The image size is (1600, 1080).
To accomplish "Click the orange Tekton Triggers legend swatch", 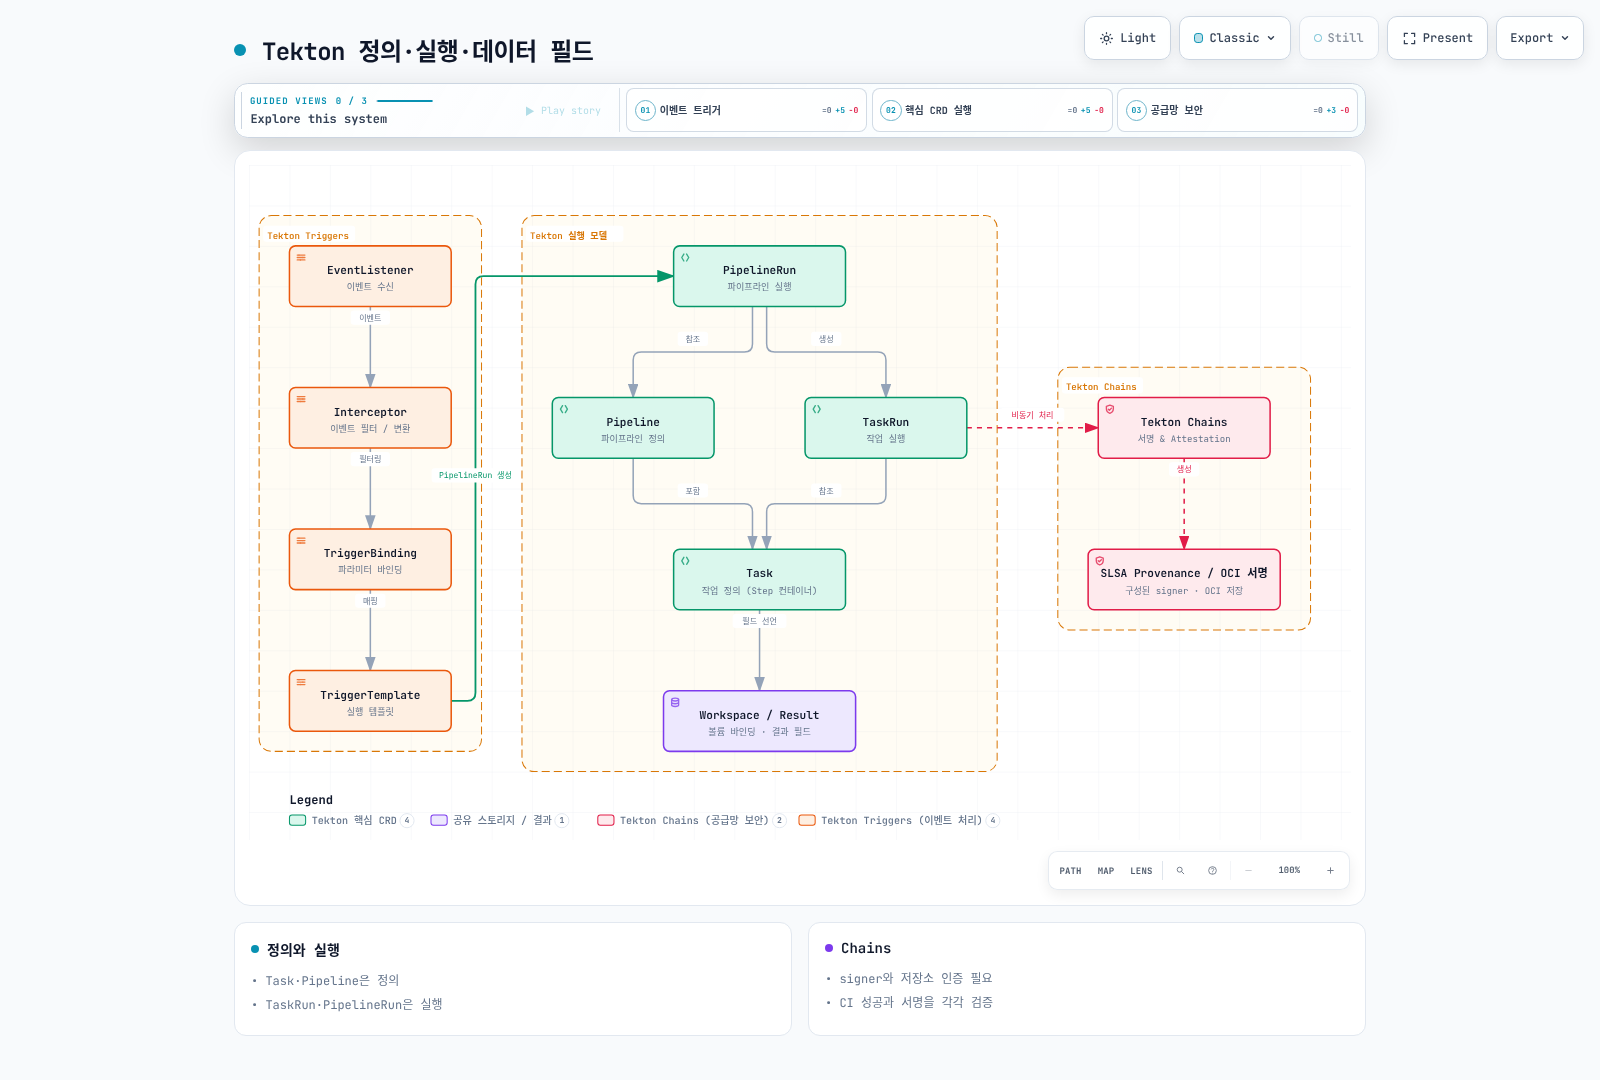I will click(807, 820).
